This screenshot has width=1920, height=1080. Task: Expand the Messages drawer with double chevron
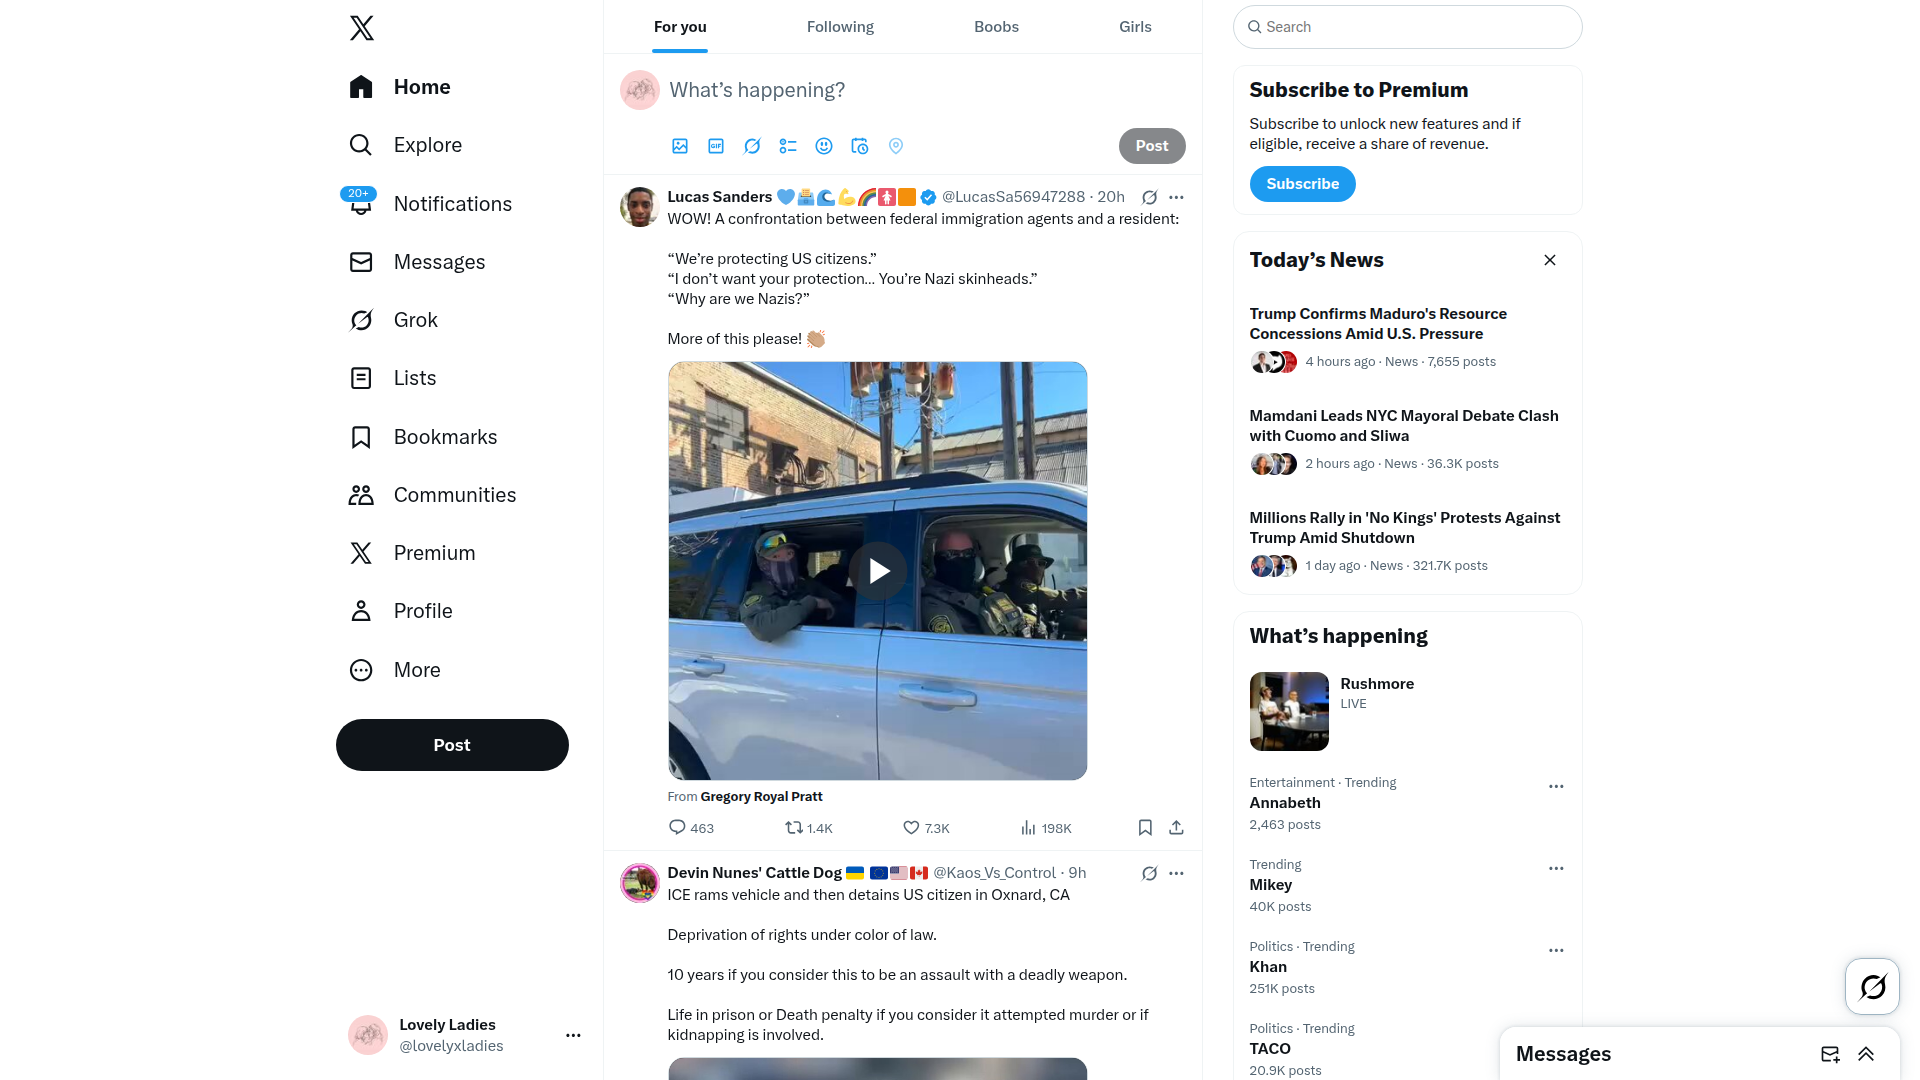[1866, 1054]
